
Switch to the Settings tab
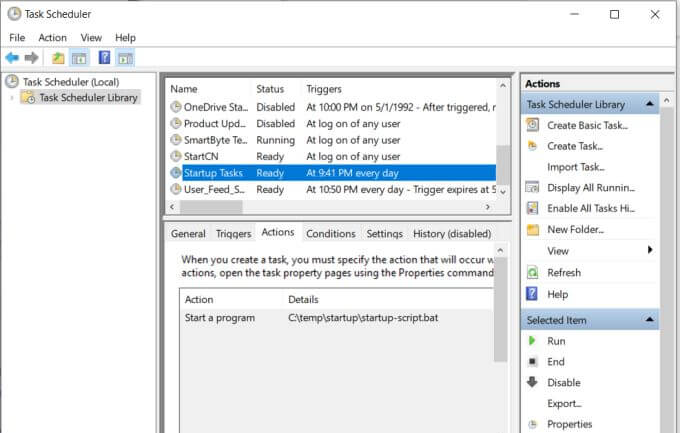click(385, 234)
